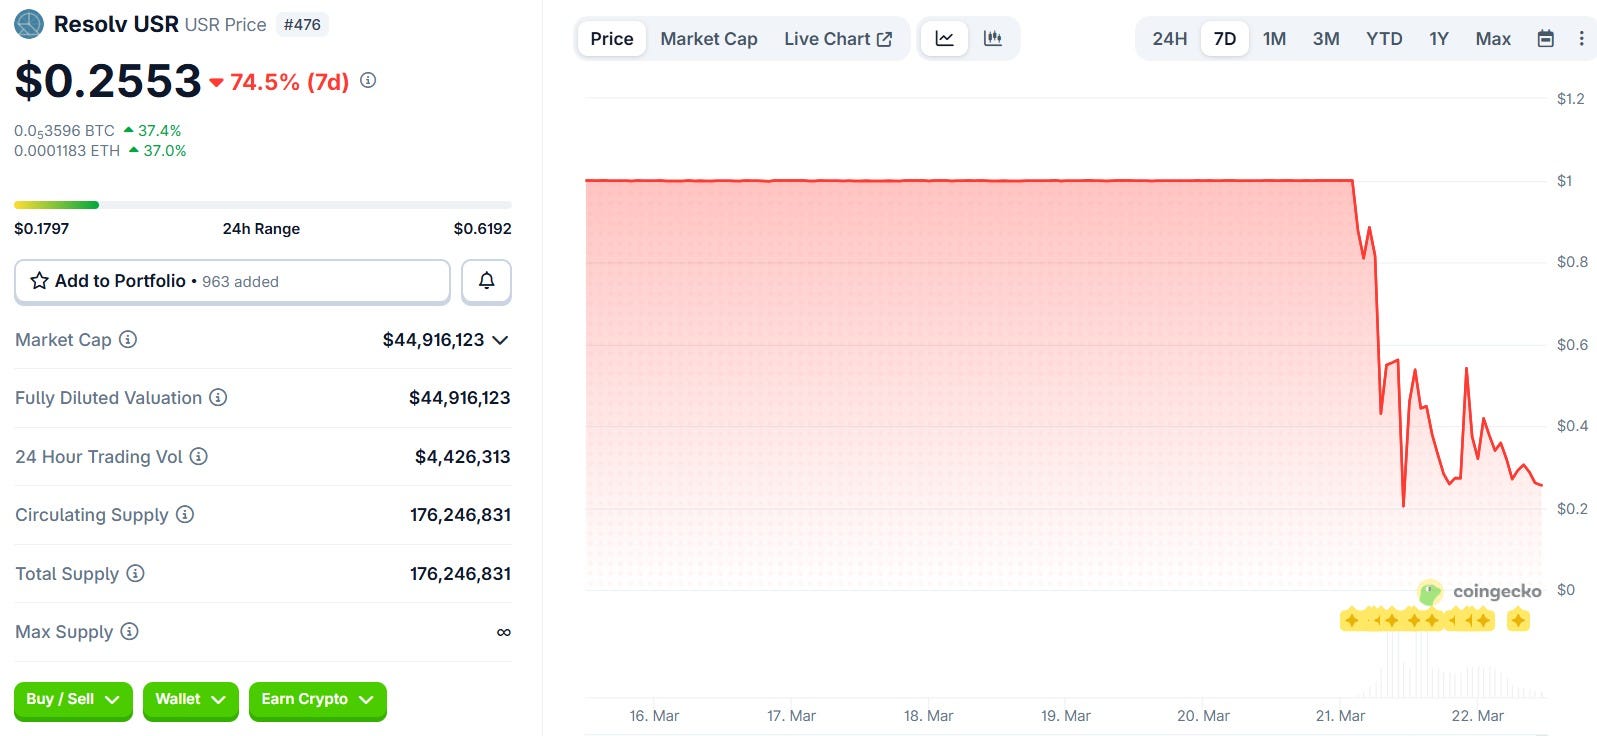Viewport: 1597px width, 736px height.
Task: Open chart options three-dot menu
Action: pyautogui.click(x=1581, y=38)
